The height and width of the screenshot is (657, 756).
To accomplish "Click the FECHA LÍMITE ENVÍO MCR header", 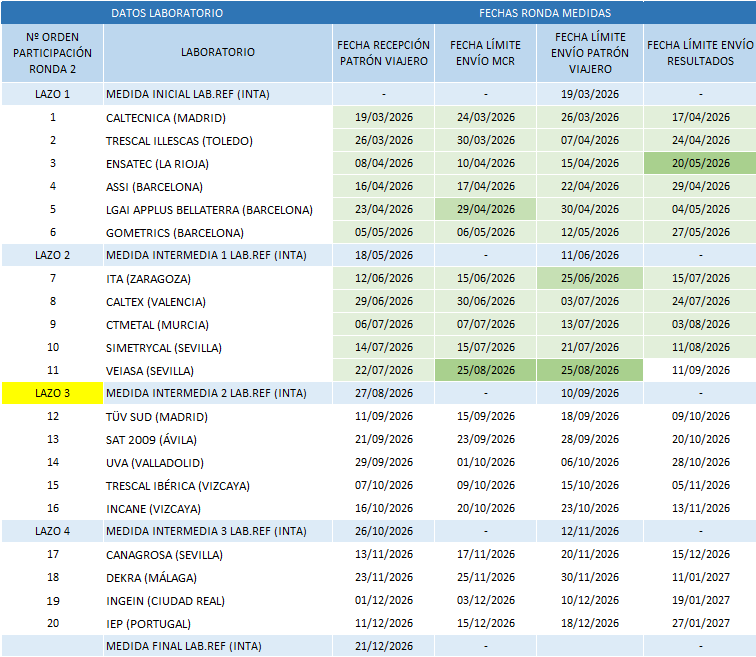I will 486,53.
